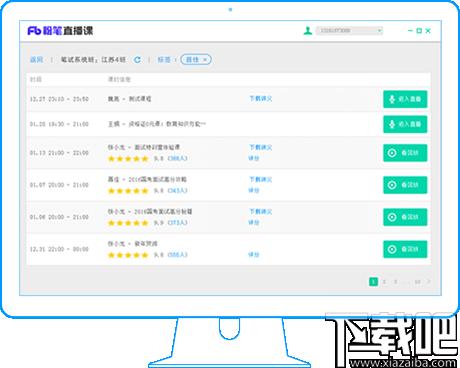Click the star rating in 01.13 row

click(x=128, y=159)
